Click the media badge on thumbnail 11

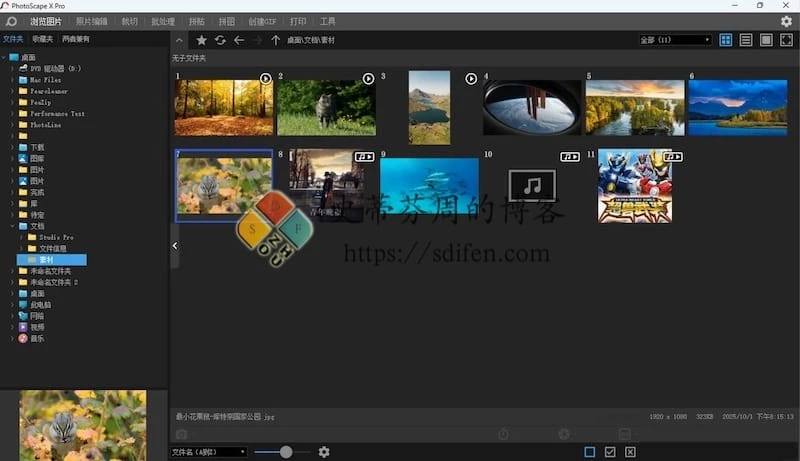[672, 157]
